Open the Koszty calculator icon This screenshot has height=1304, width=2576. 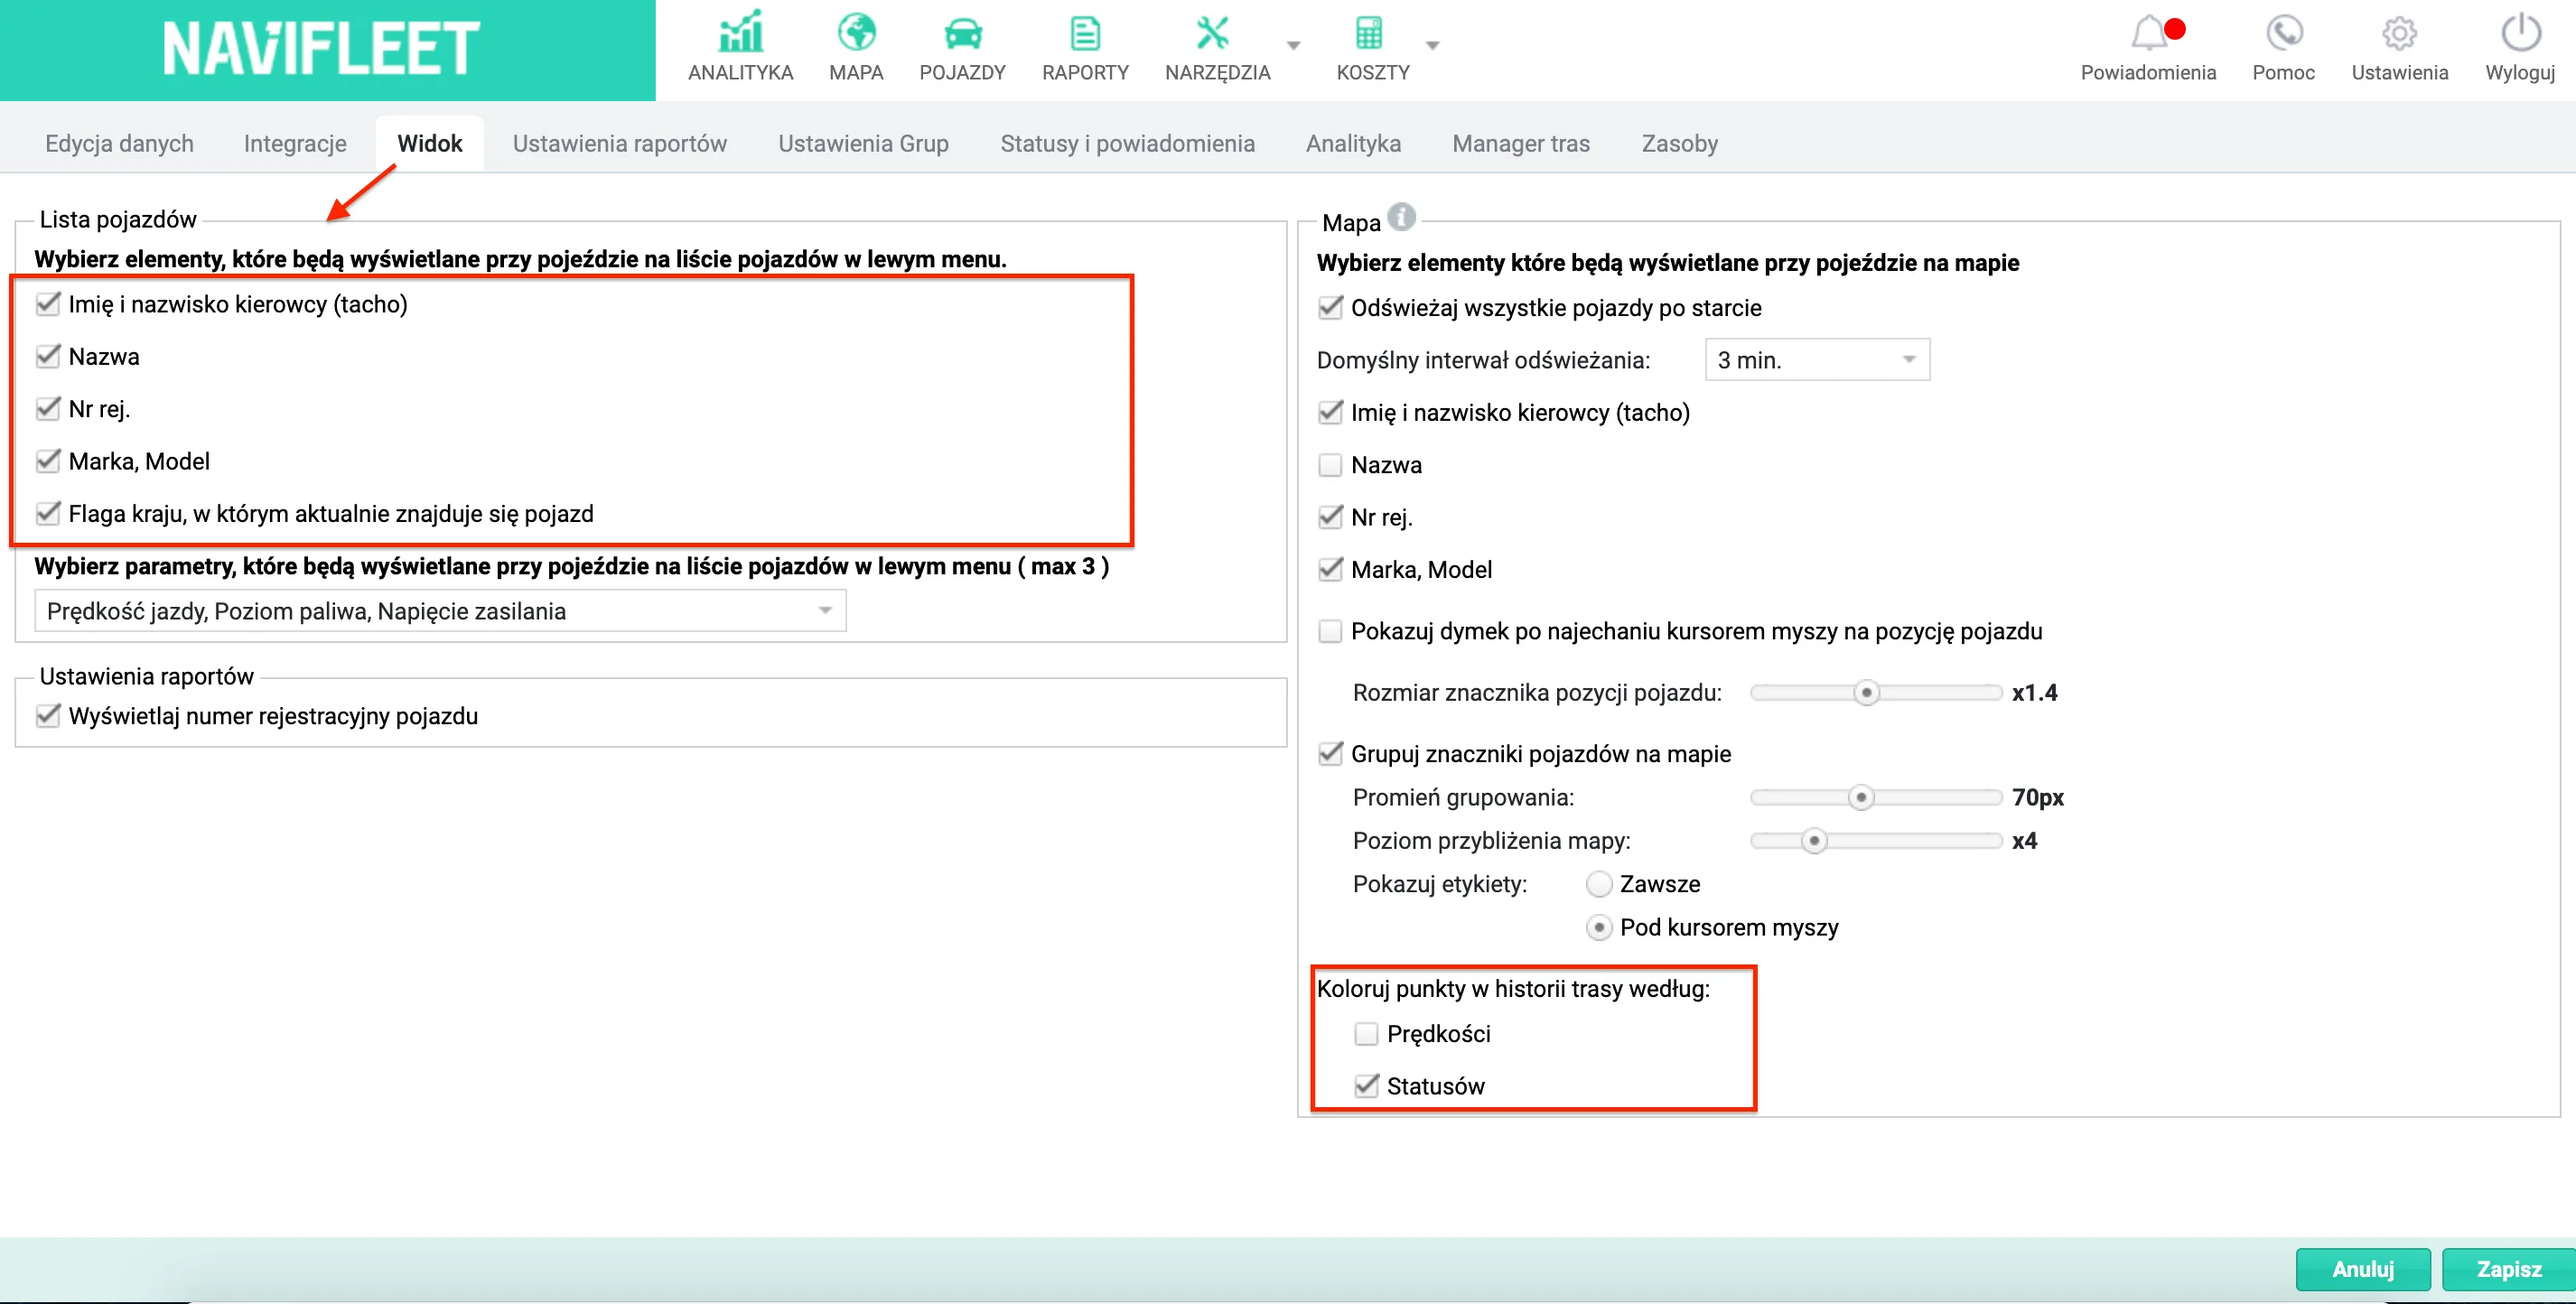tap(1368, 33)
